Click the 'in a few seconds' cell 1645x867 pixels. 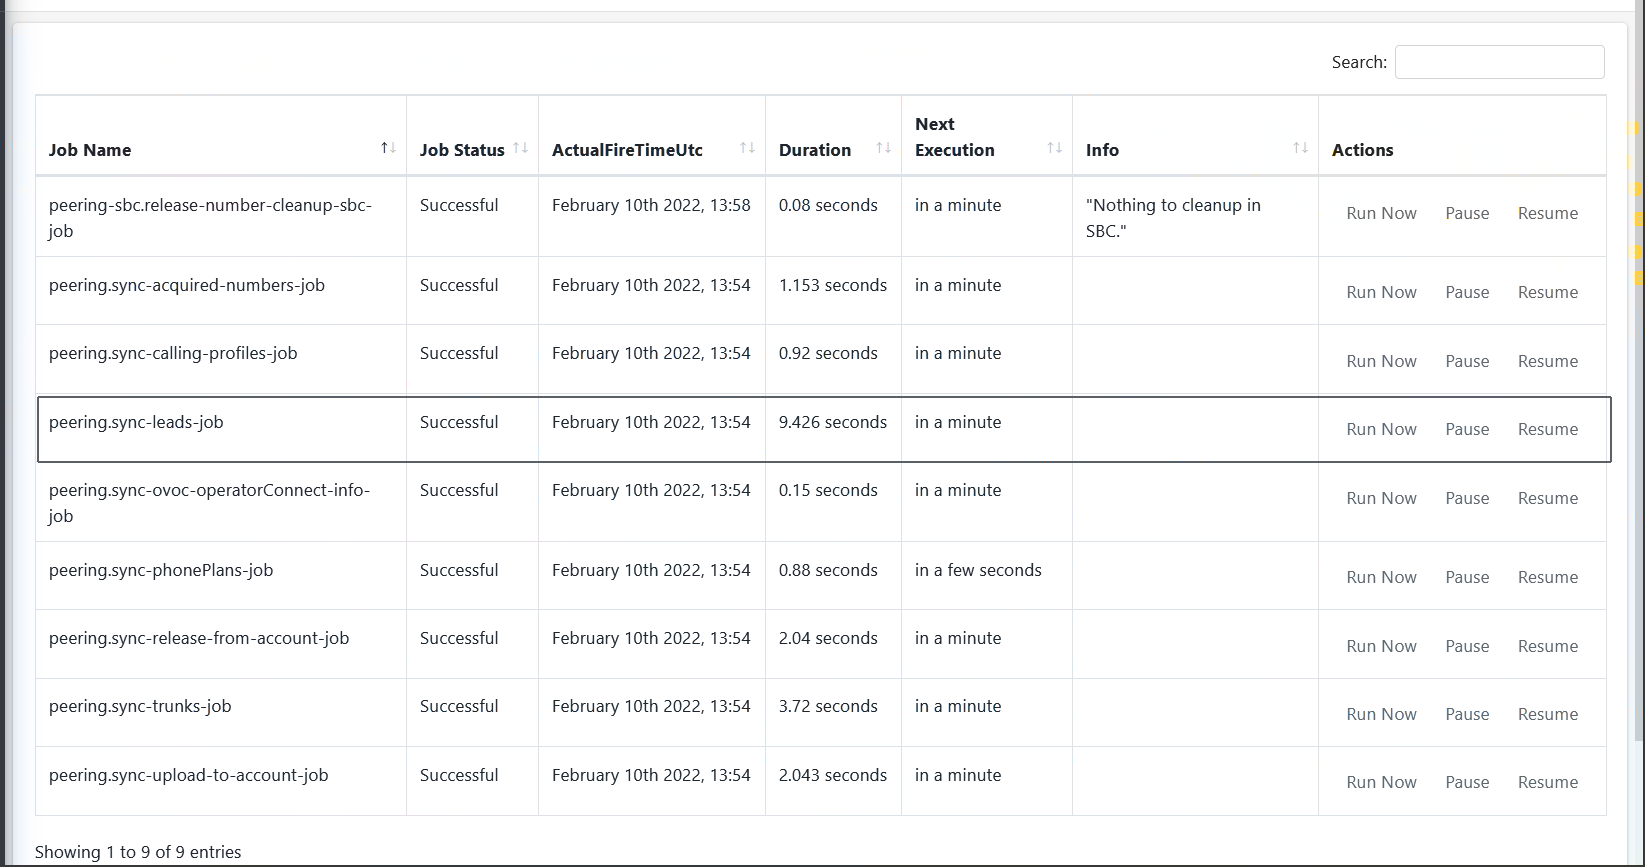click(978, 570)
